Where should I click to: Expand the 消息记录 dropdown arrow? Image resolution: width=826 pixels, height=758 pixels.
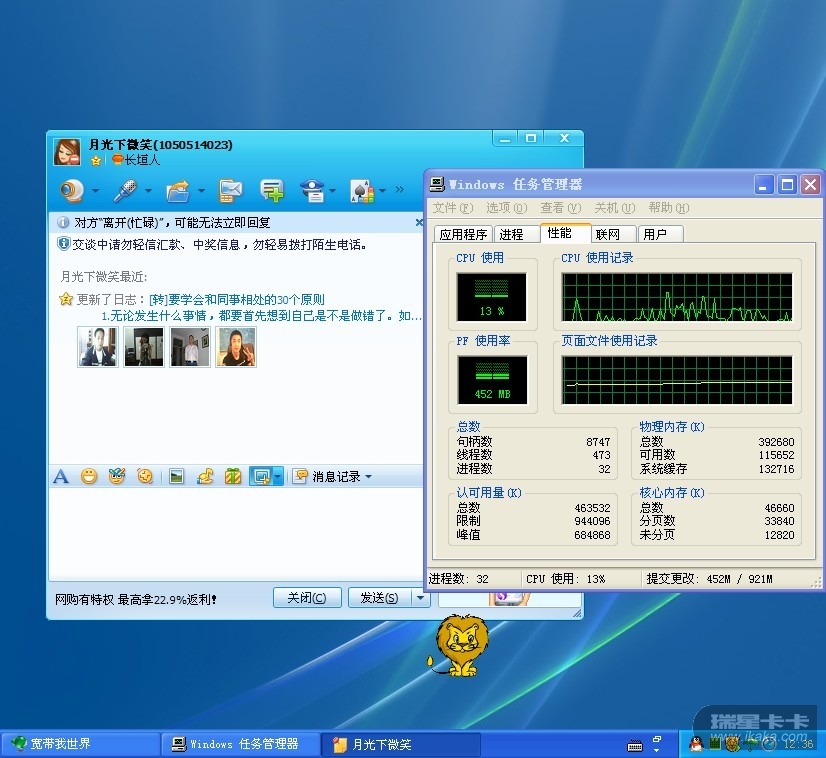click(x=368, y=477)
